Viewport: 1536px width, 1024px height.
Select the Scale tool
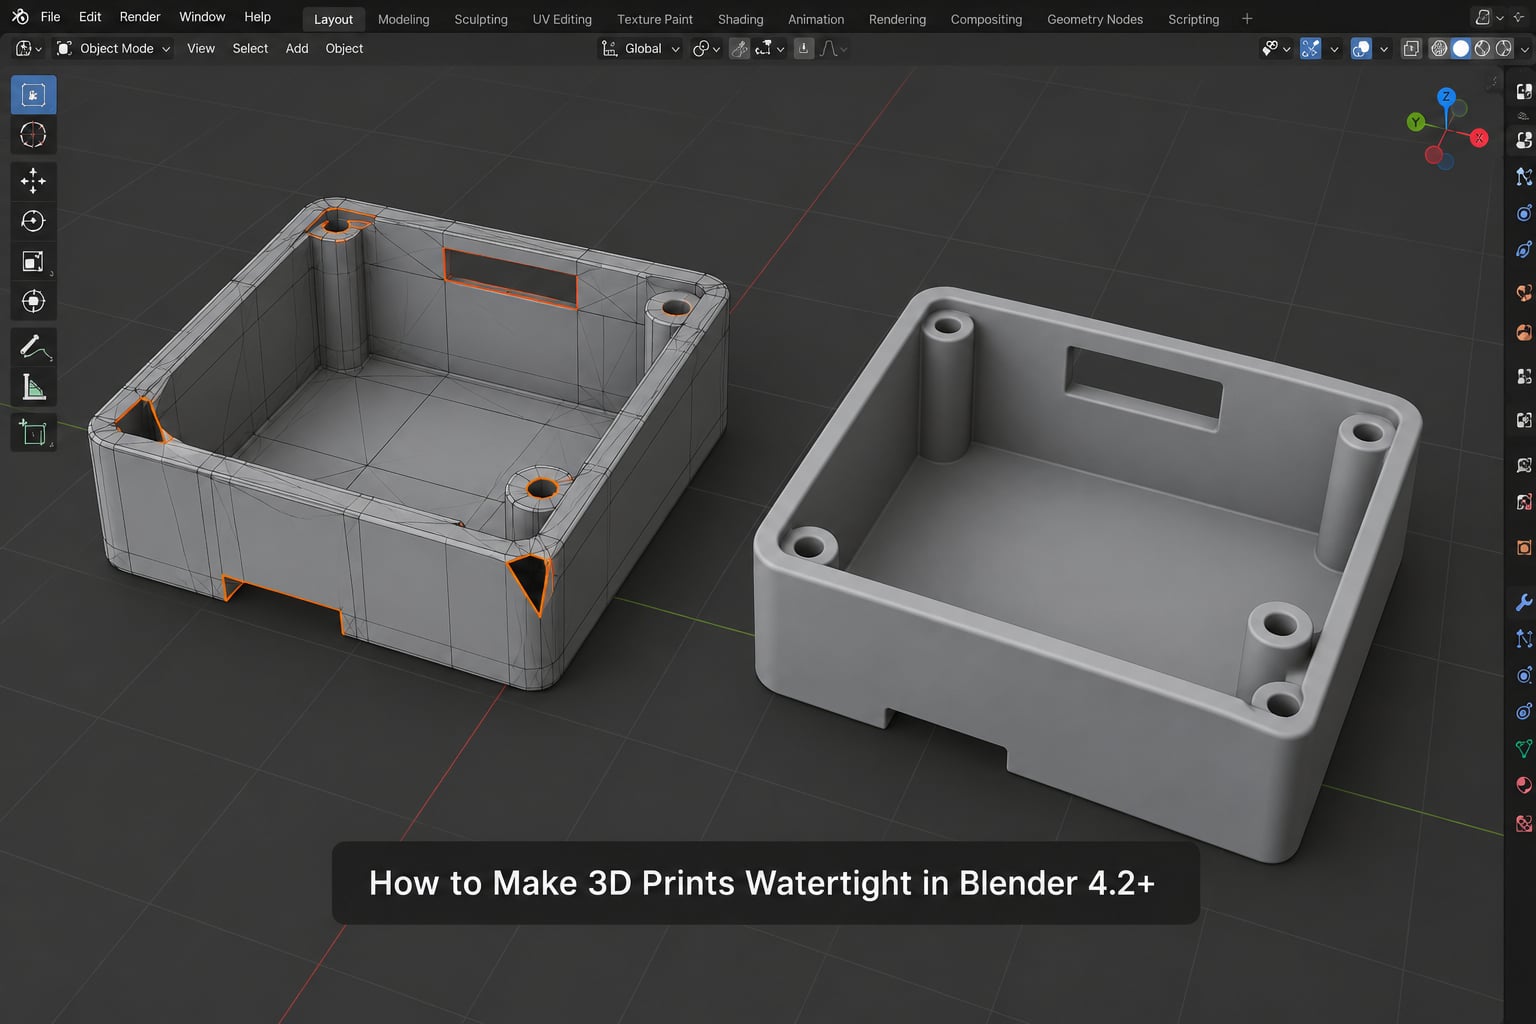[x=33, y=261]
